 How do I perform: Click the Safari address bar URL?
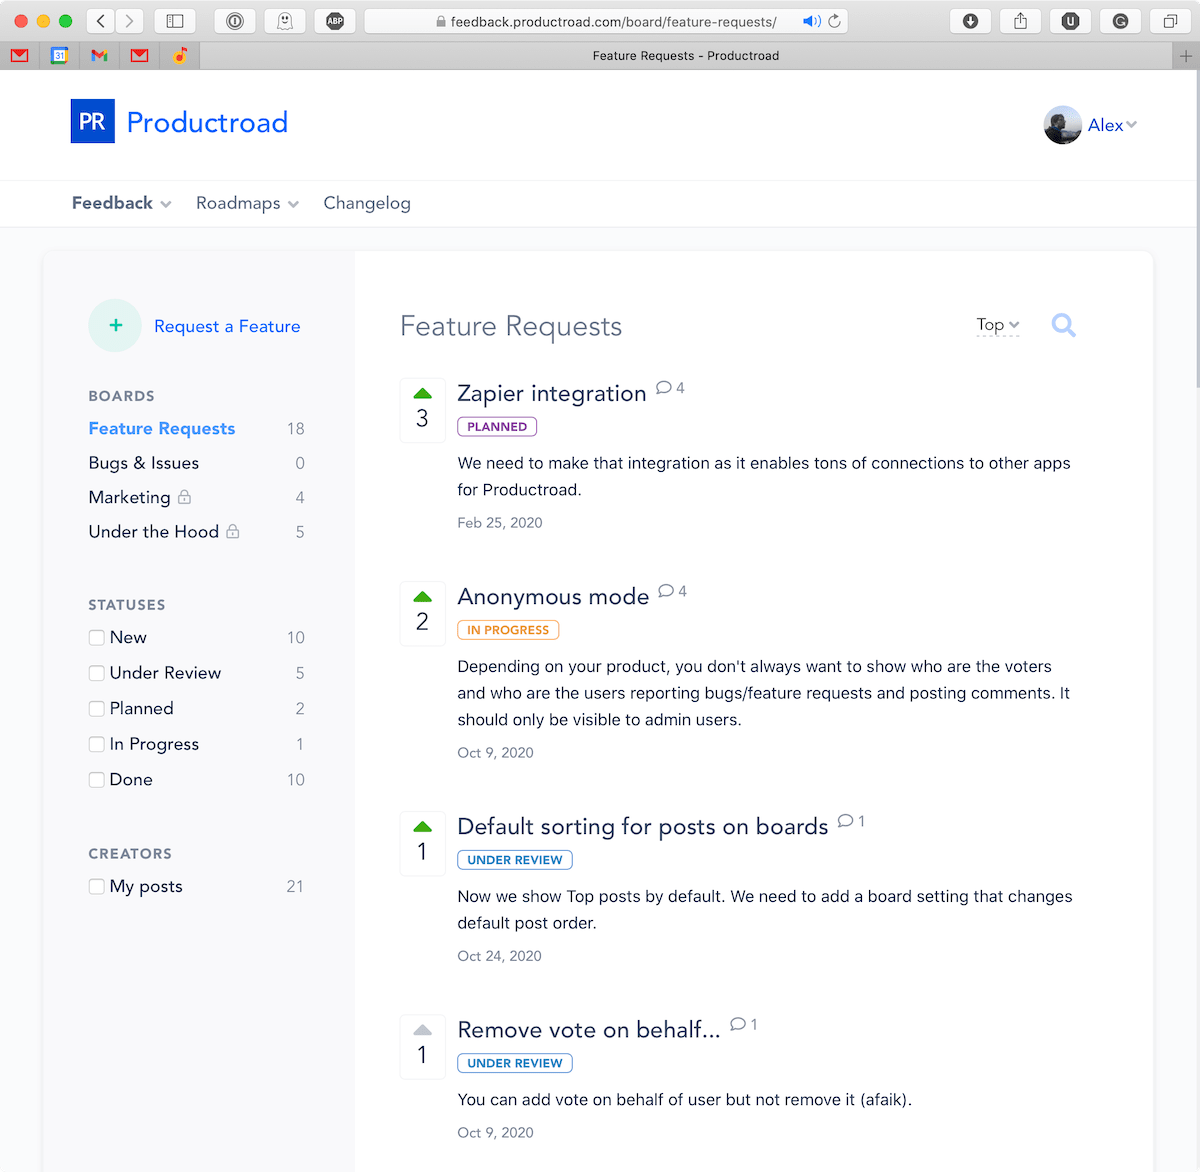[613, 21]
